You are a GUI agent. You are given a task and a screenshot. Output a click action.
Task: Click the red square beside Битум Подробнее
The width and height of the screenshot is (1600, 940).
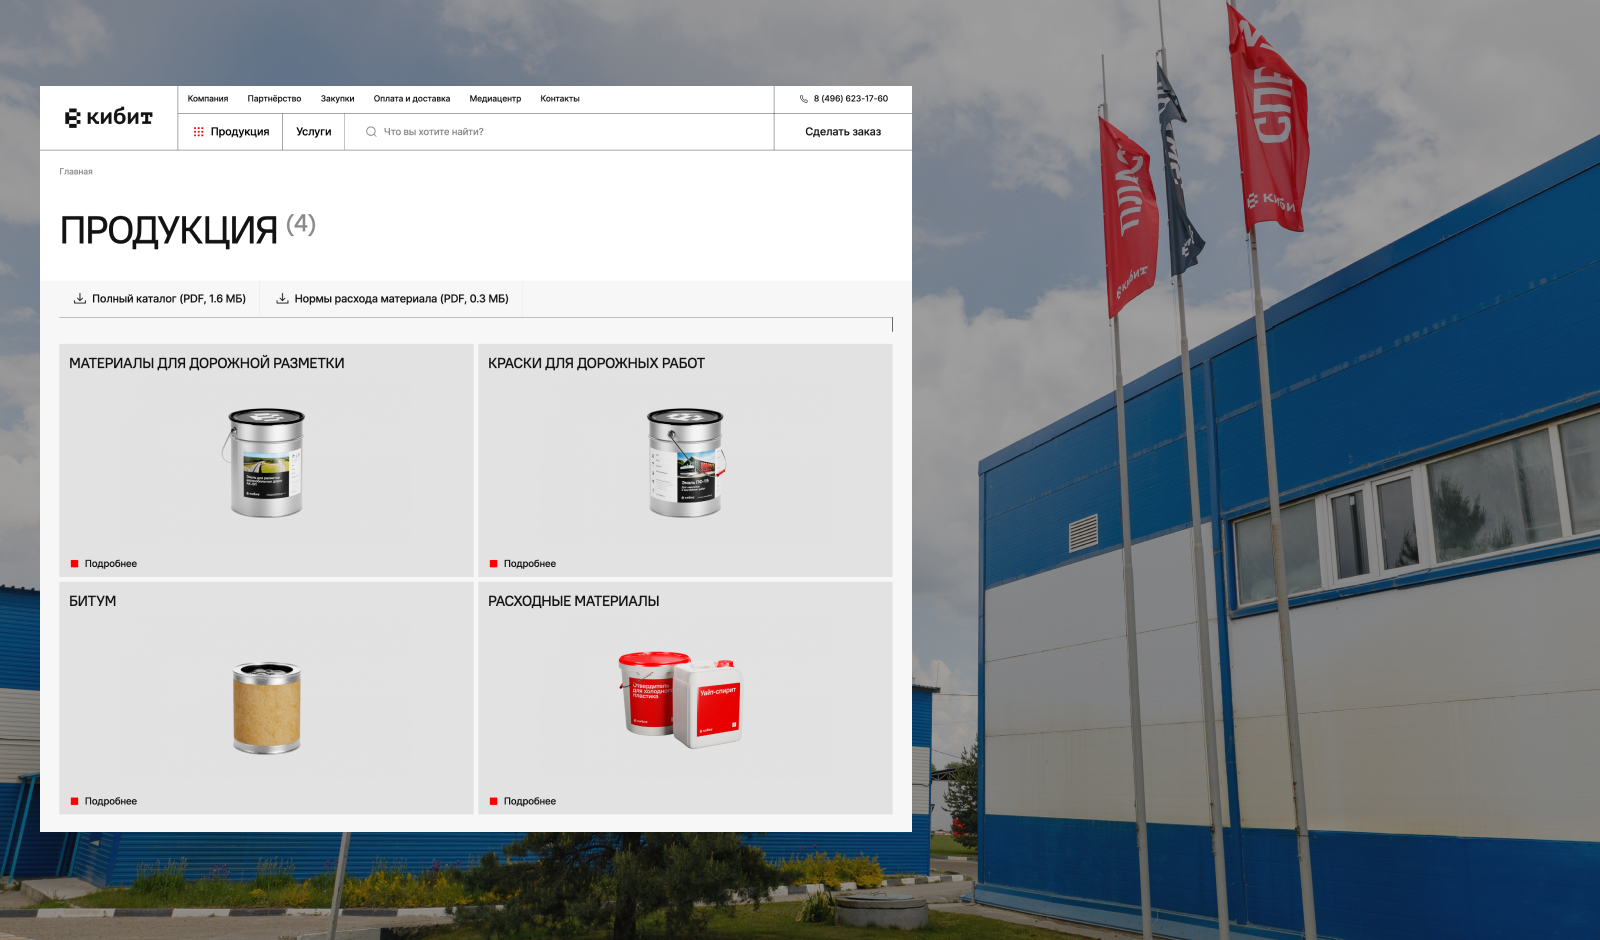(x=74, y=801)
